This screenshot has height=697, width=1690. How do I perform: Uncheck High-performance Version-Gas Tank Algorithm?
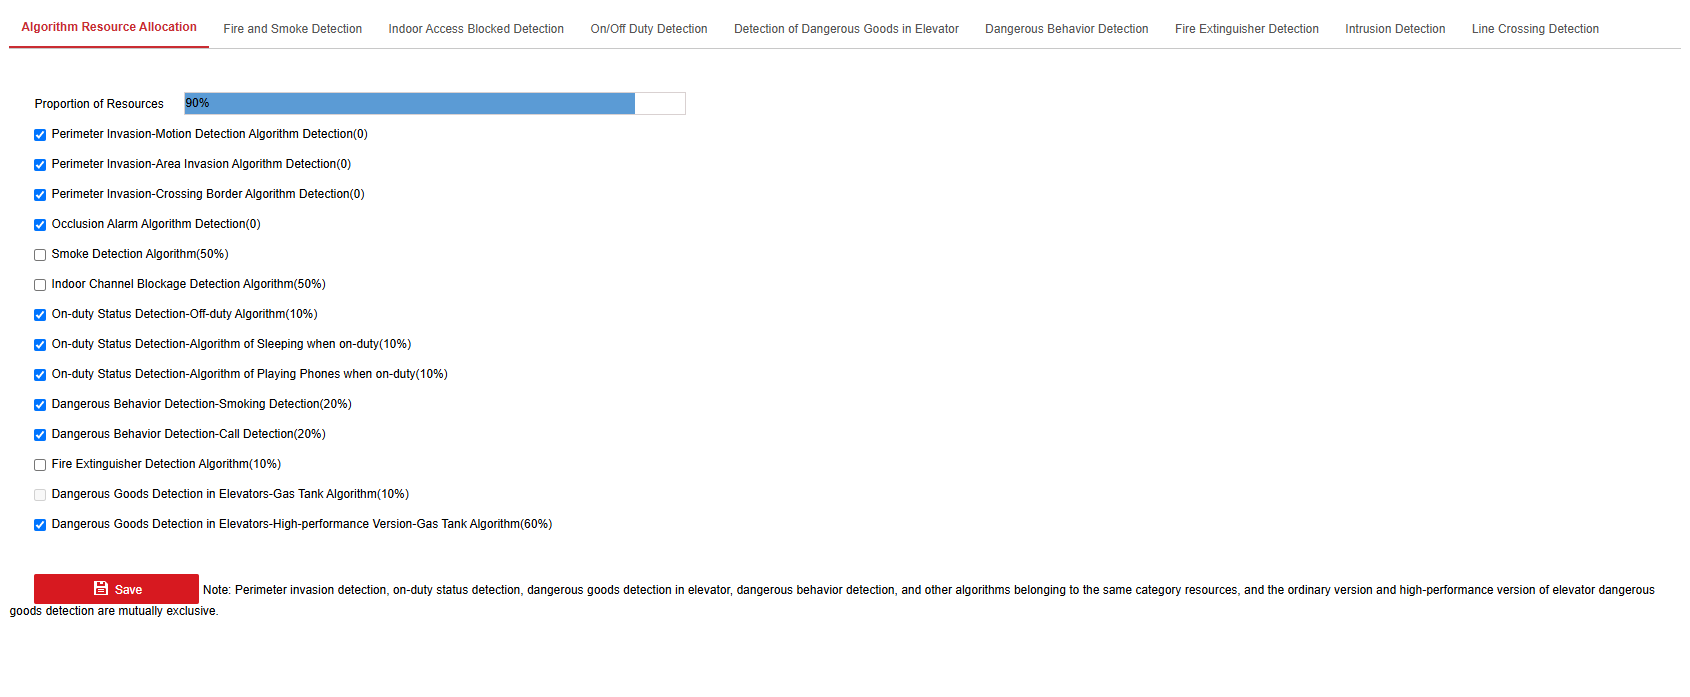click(40, 525)
